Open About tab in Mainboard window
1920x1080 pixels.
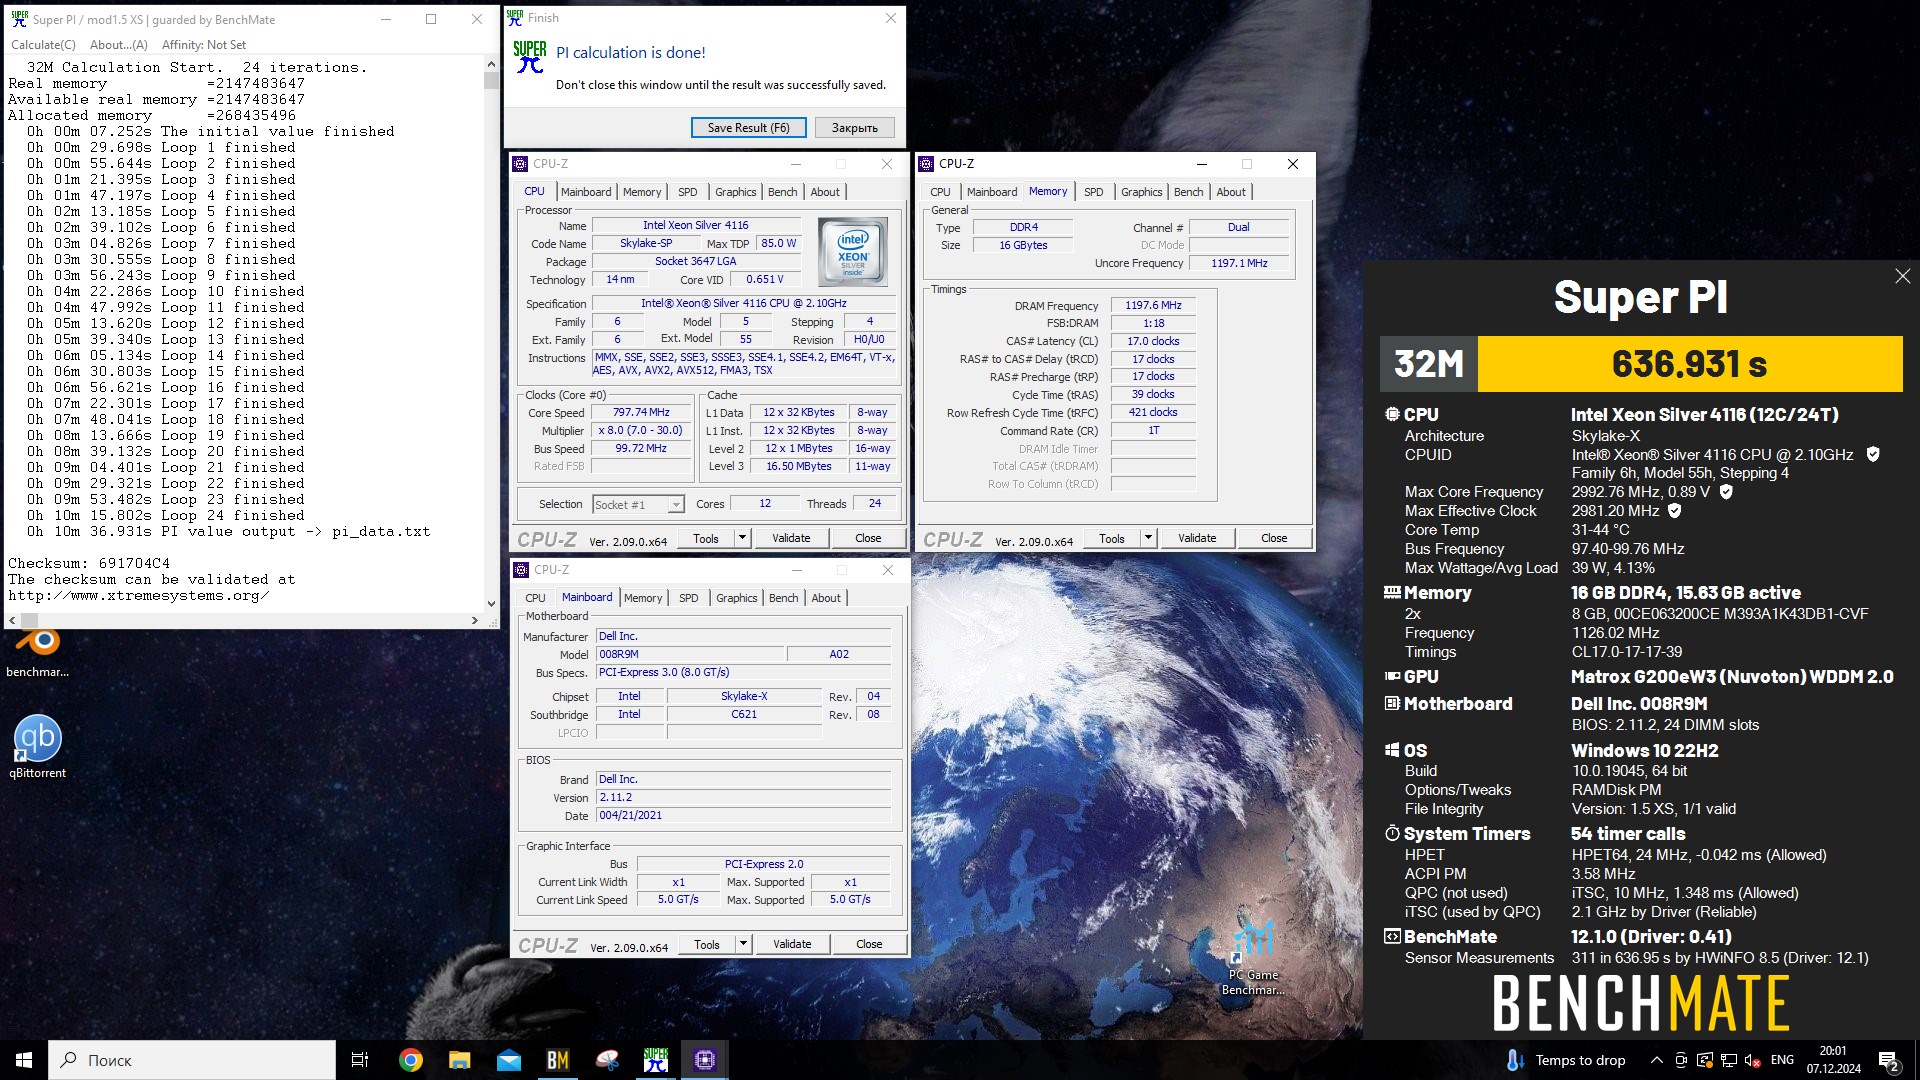[x=826, y=598]
